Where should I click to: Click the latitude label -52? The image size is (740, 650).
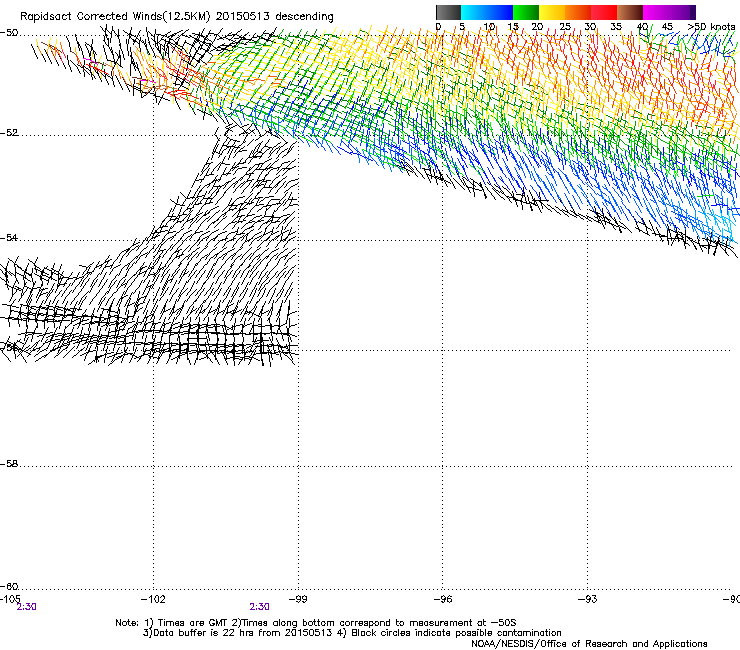point(9,133)
